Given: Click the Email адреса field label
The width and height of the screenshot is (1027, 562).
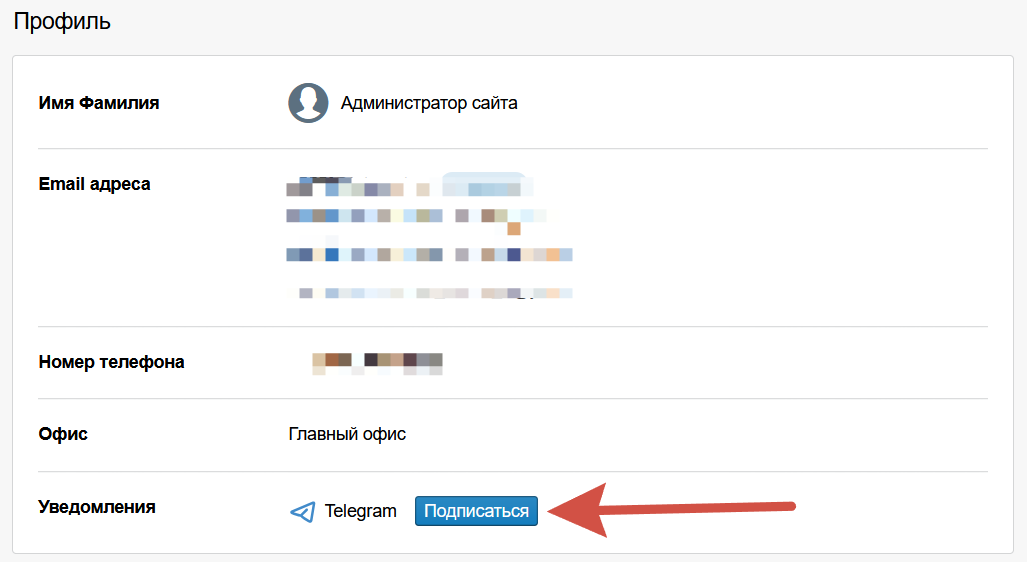Looking at the screenshot, I should pos(95,184).
